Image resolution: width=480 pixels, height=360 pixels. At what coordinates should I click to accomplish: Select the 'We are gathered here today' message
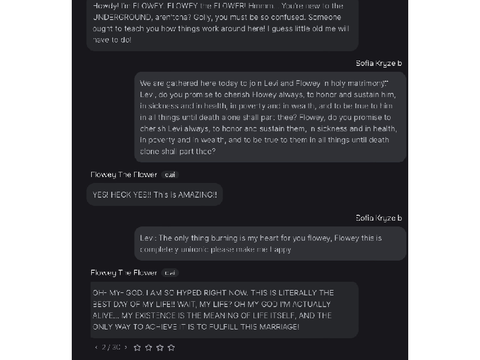pyautogui.click(x=270, y=117)
